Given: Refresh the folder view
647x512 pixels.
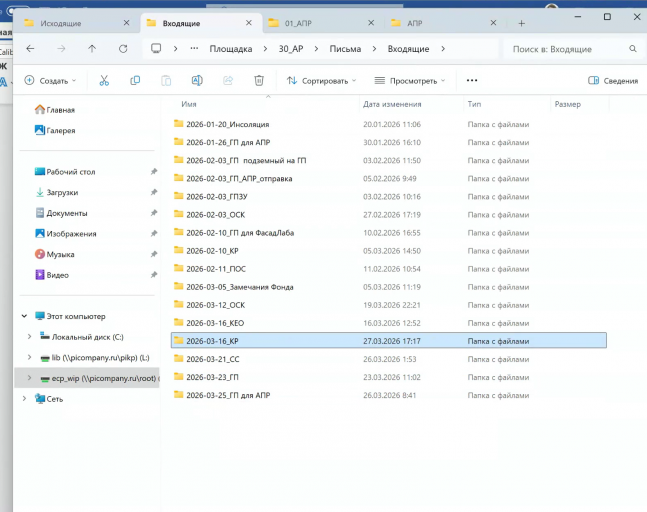Looking at the screenshot, I should [x=123, y=49].
